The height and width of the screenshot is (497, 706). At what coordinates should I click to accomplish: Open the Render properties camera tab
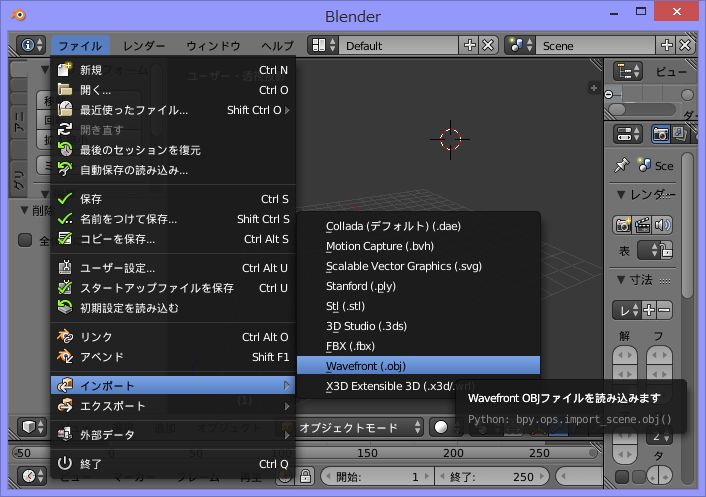(660, 134)
